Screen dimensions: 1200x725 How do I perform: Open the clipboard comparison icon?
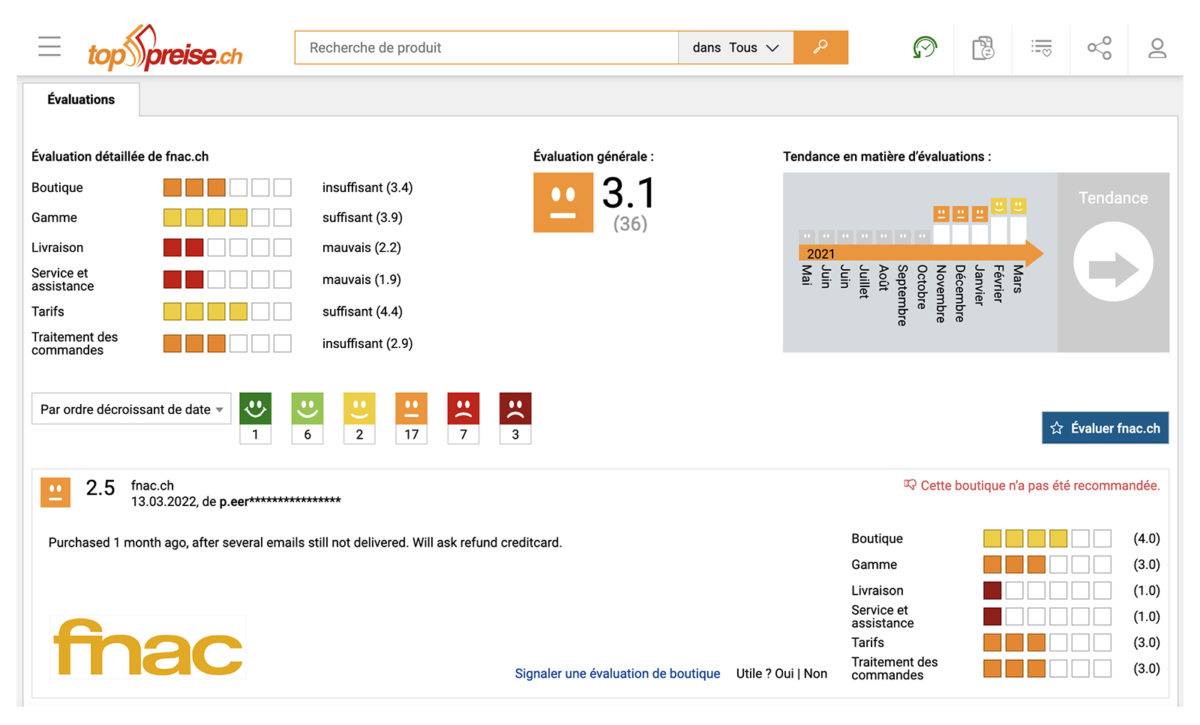[983, 47]
